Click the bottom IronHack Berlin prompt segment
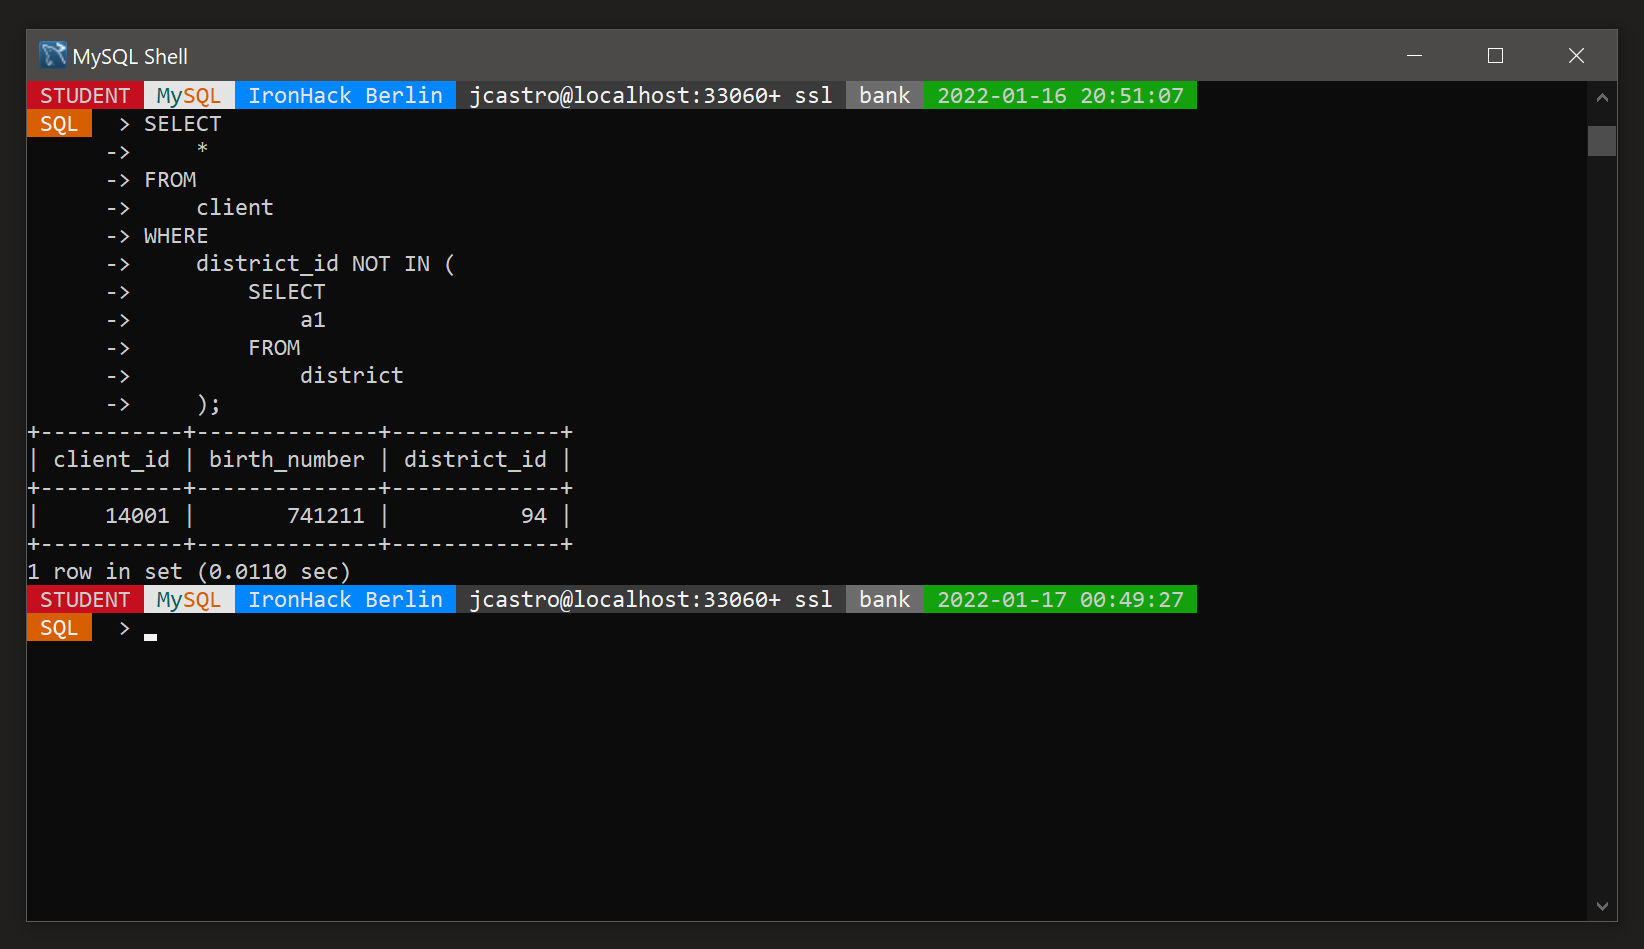 tap(345, 600)
